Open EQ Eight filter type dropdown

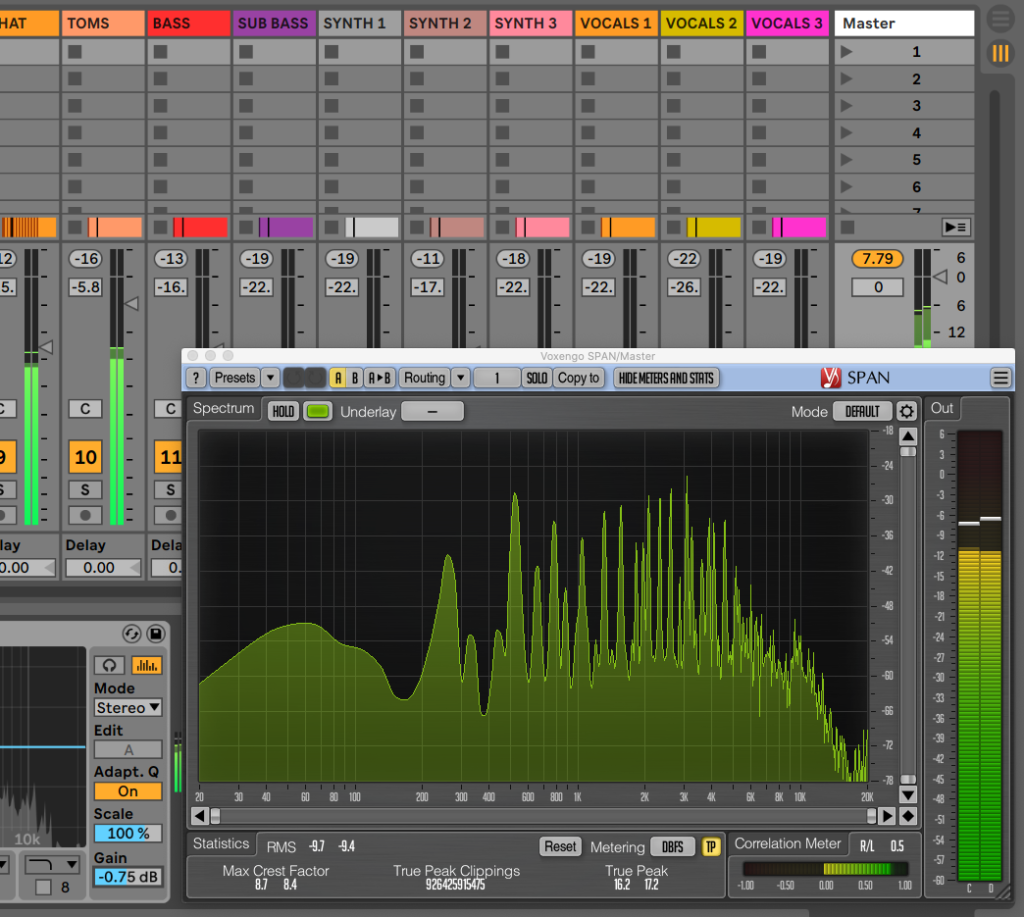coord(52,865)
